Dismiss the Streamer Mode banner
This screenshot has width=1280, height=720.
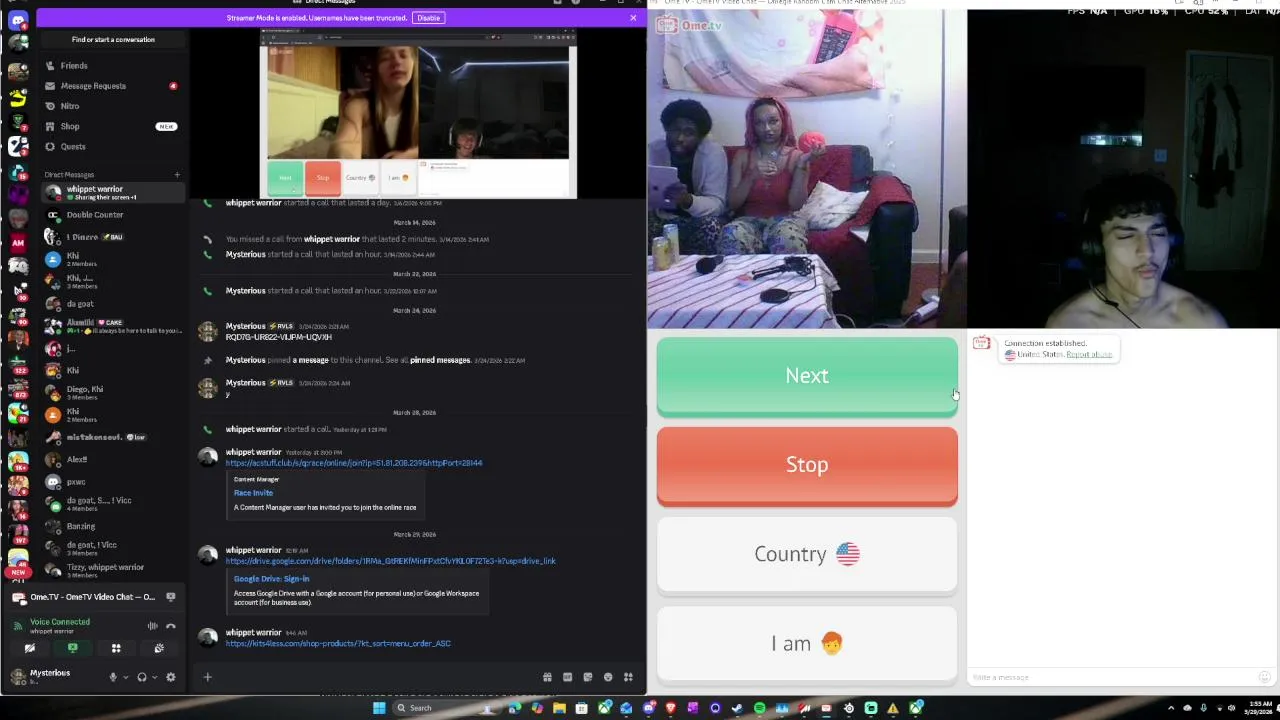point(632,18)
